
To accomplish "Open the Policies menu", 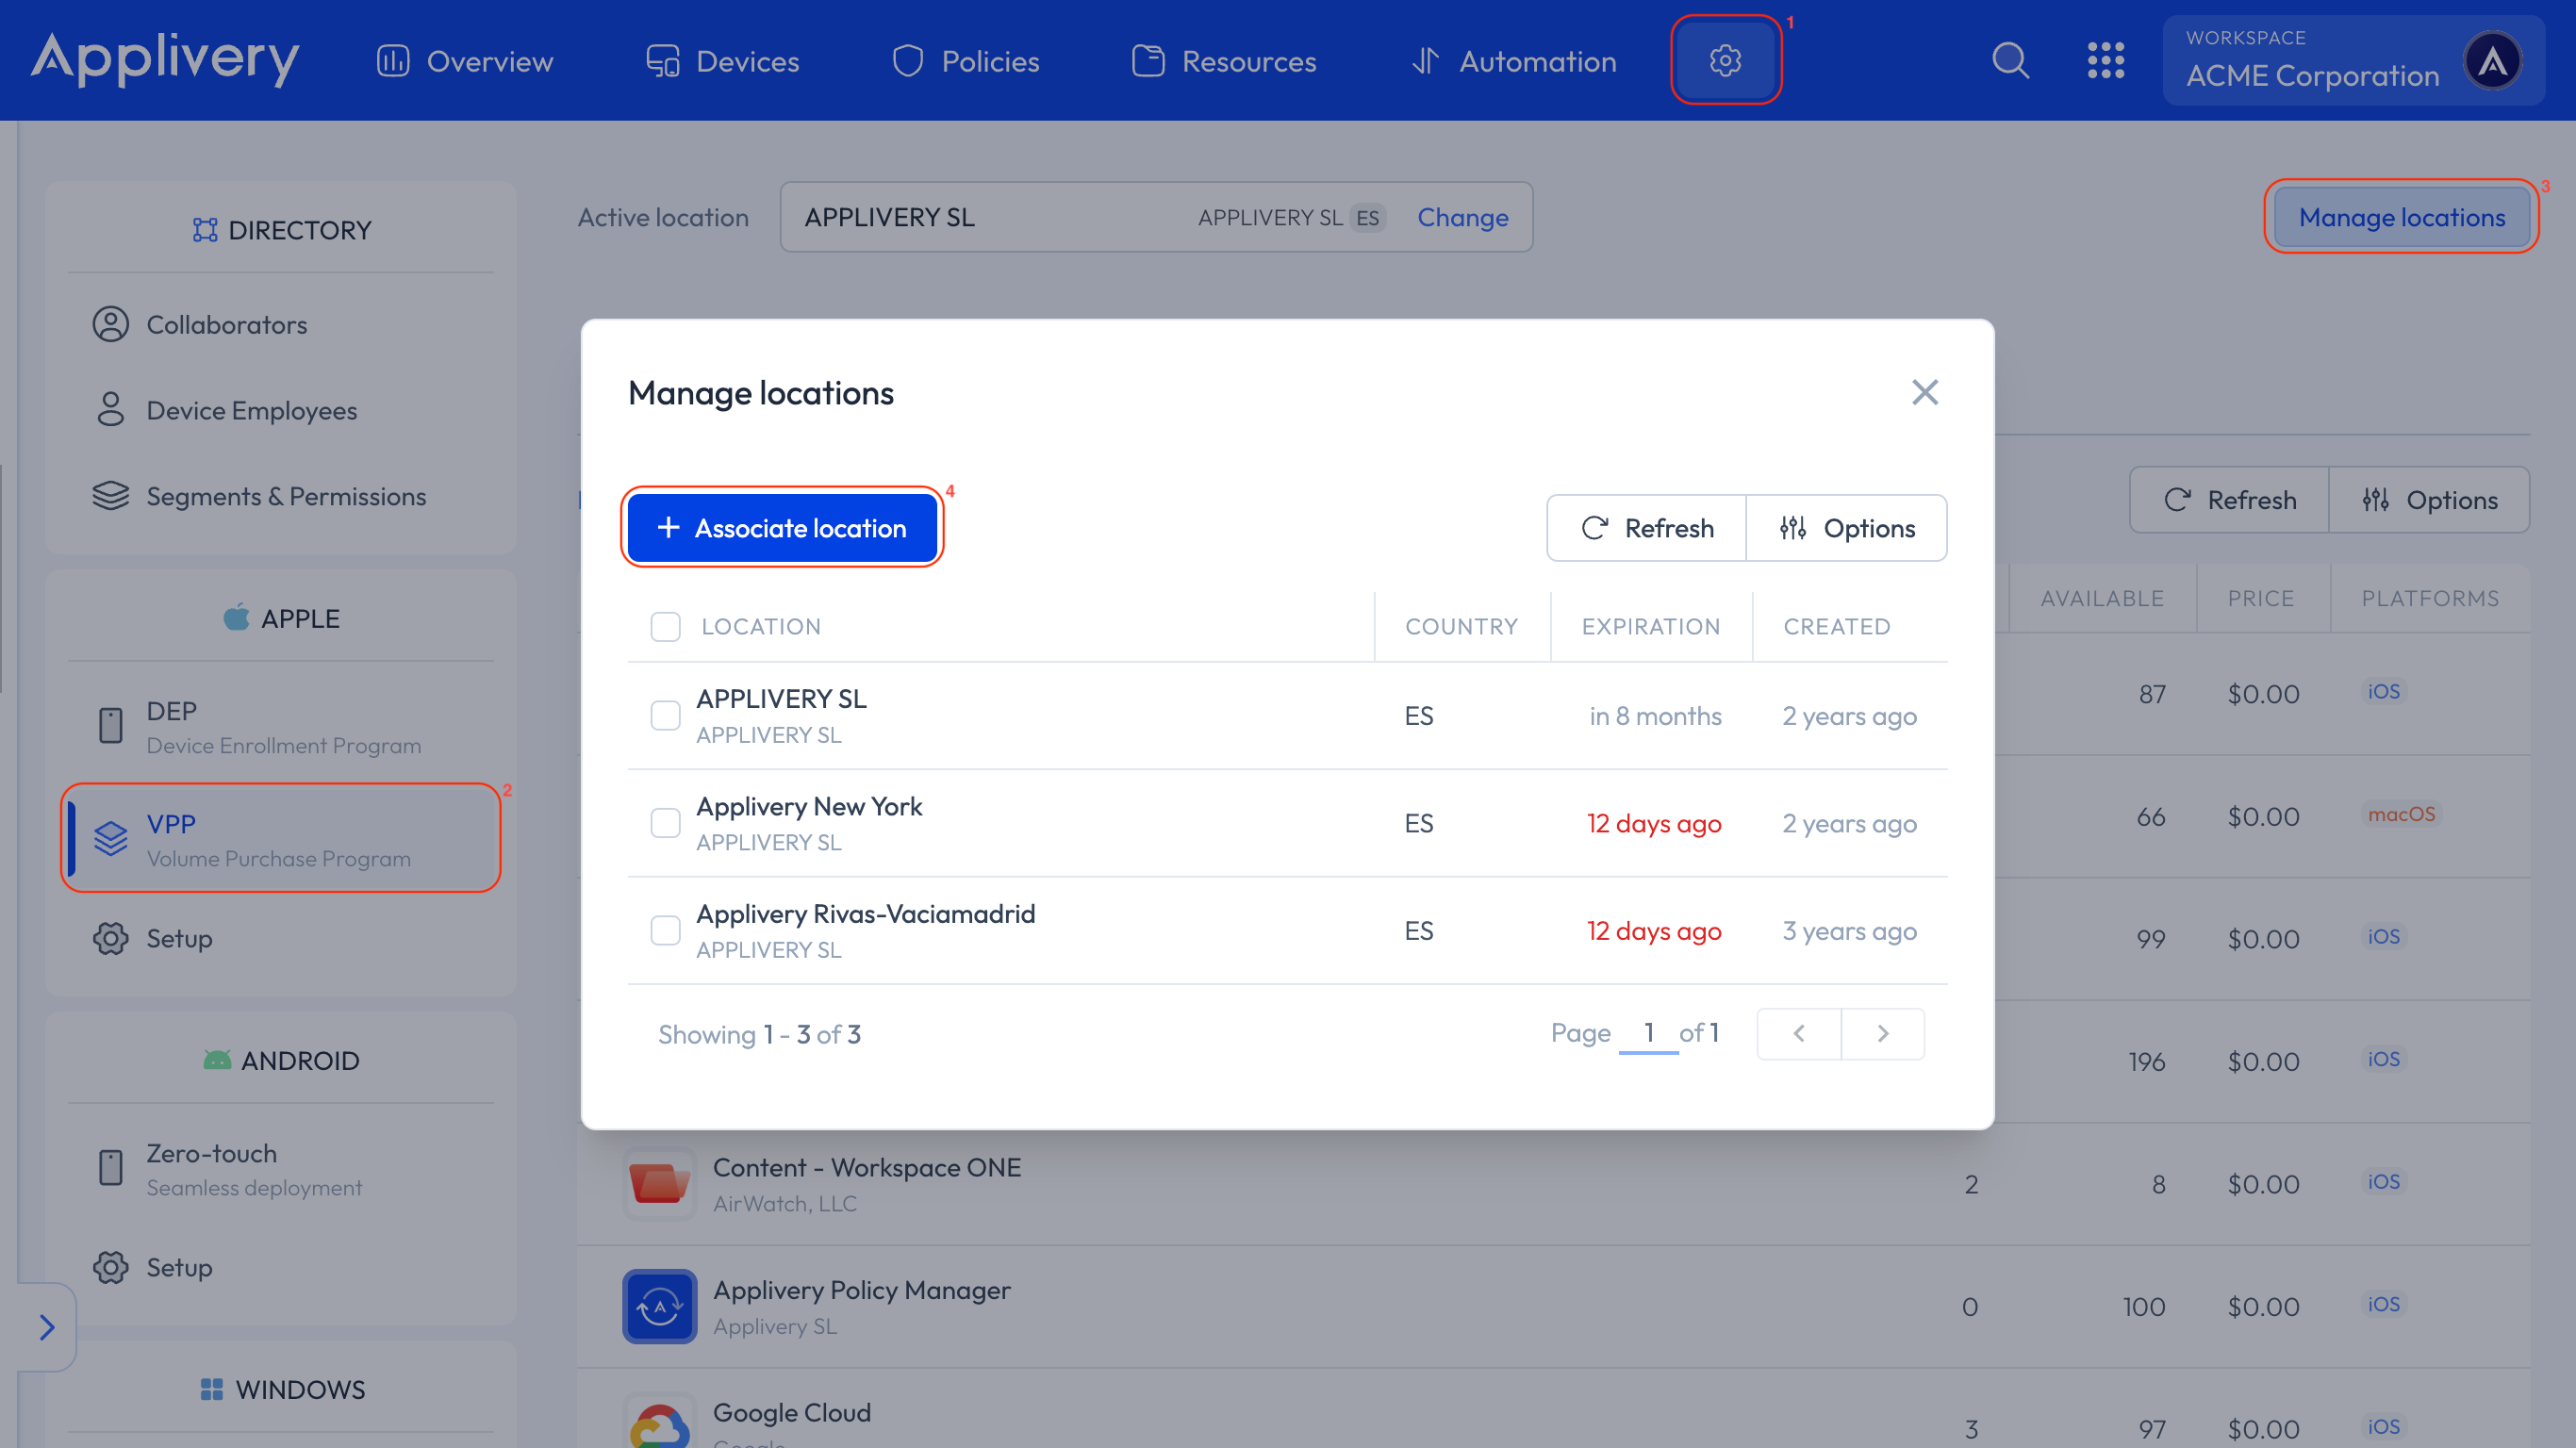I will tap(966, 61).
